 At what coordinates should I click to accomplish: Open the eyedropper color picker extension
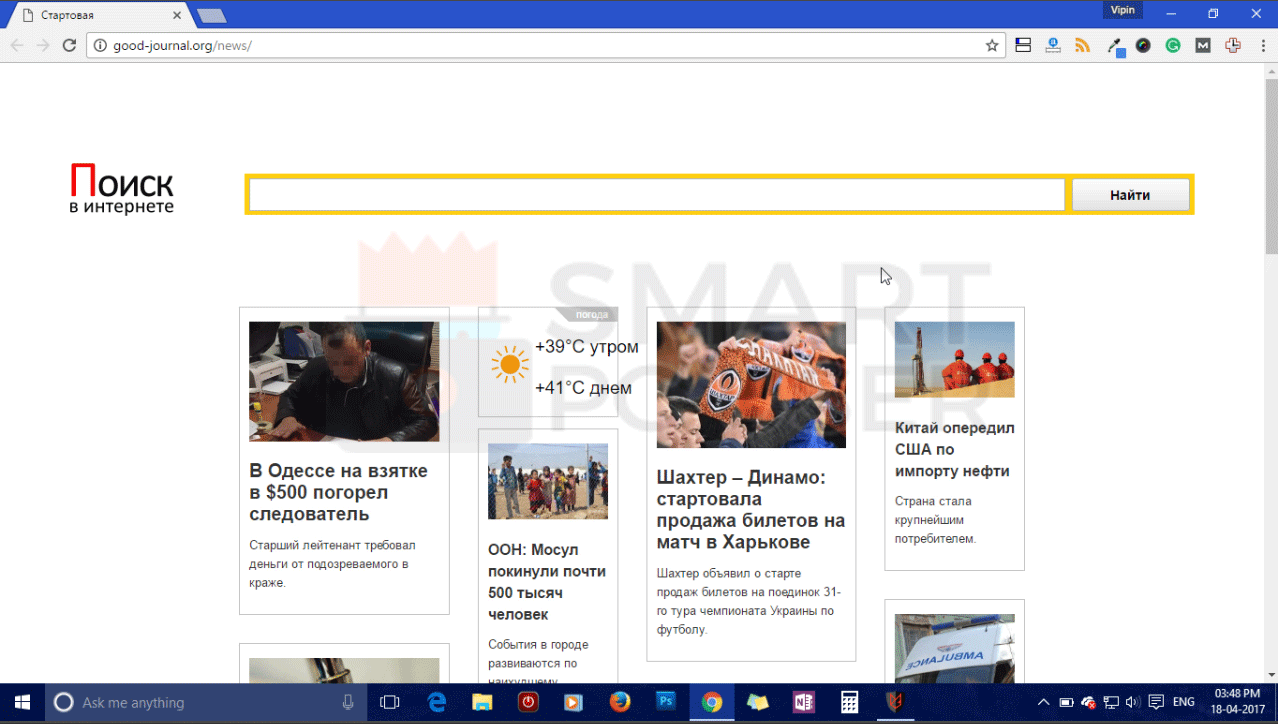pos(1114,46)
